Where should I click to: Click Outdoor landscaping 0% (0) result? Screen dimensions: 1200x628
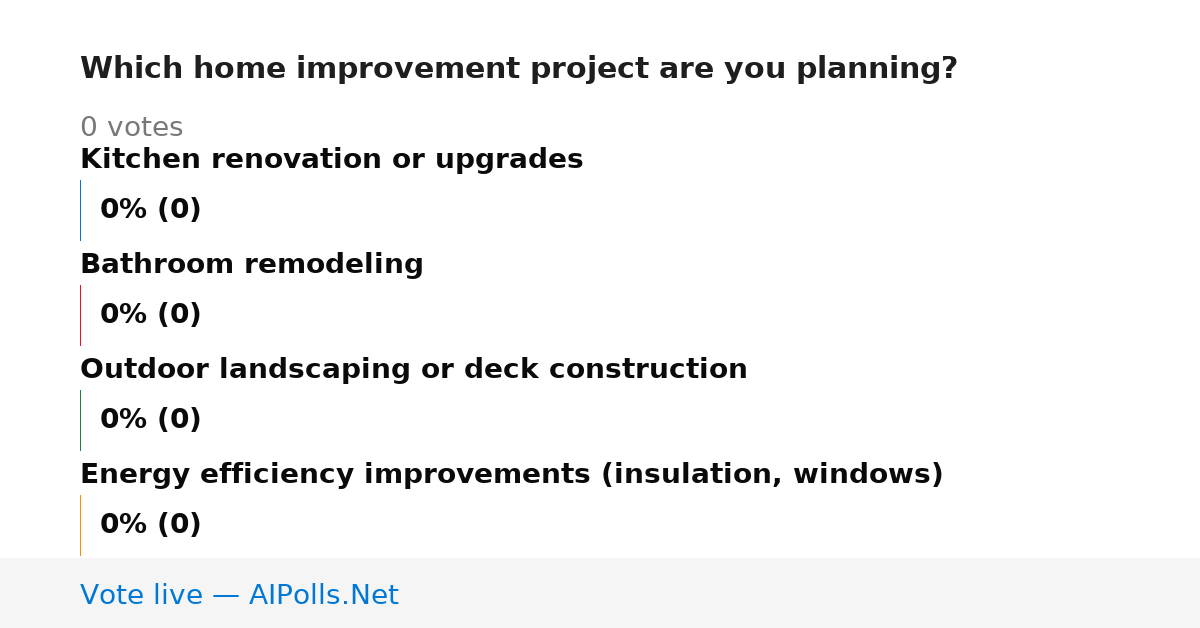pos(150,420)
